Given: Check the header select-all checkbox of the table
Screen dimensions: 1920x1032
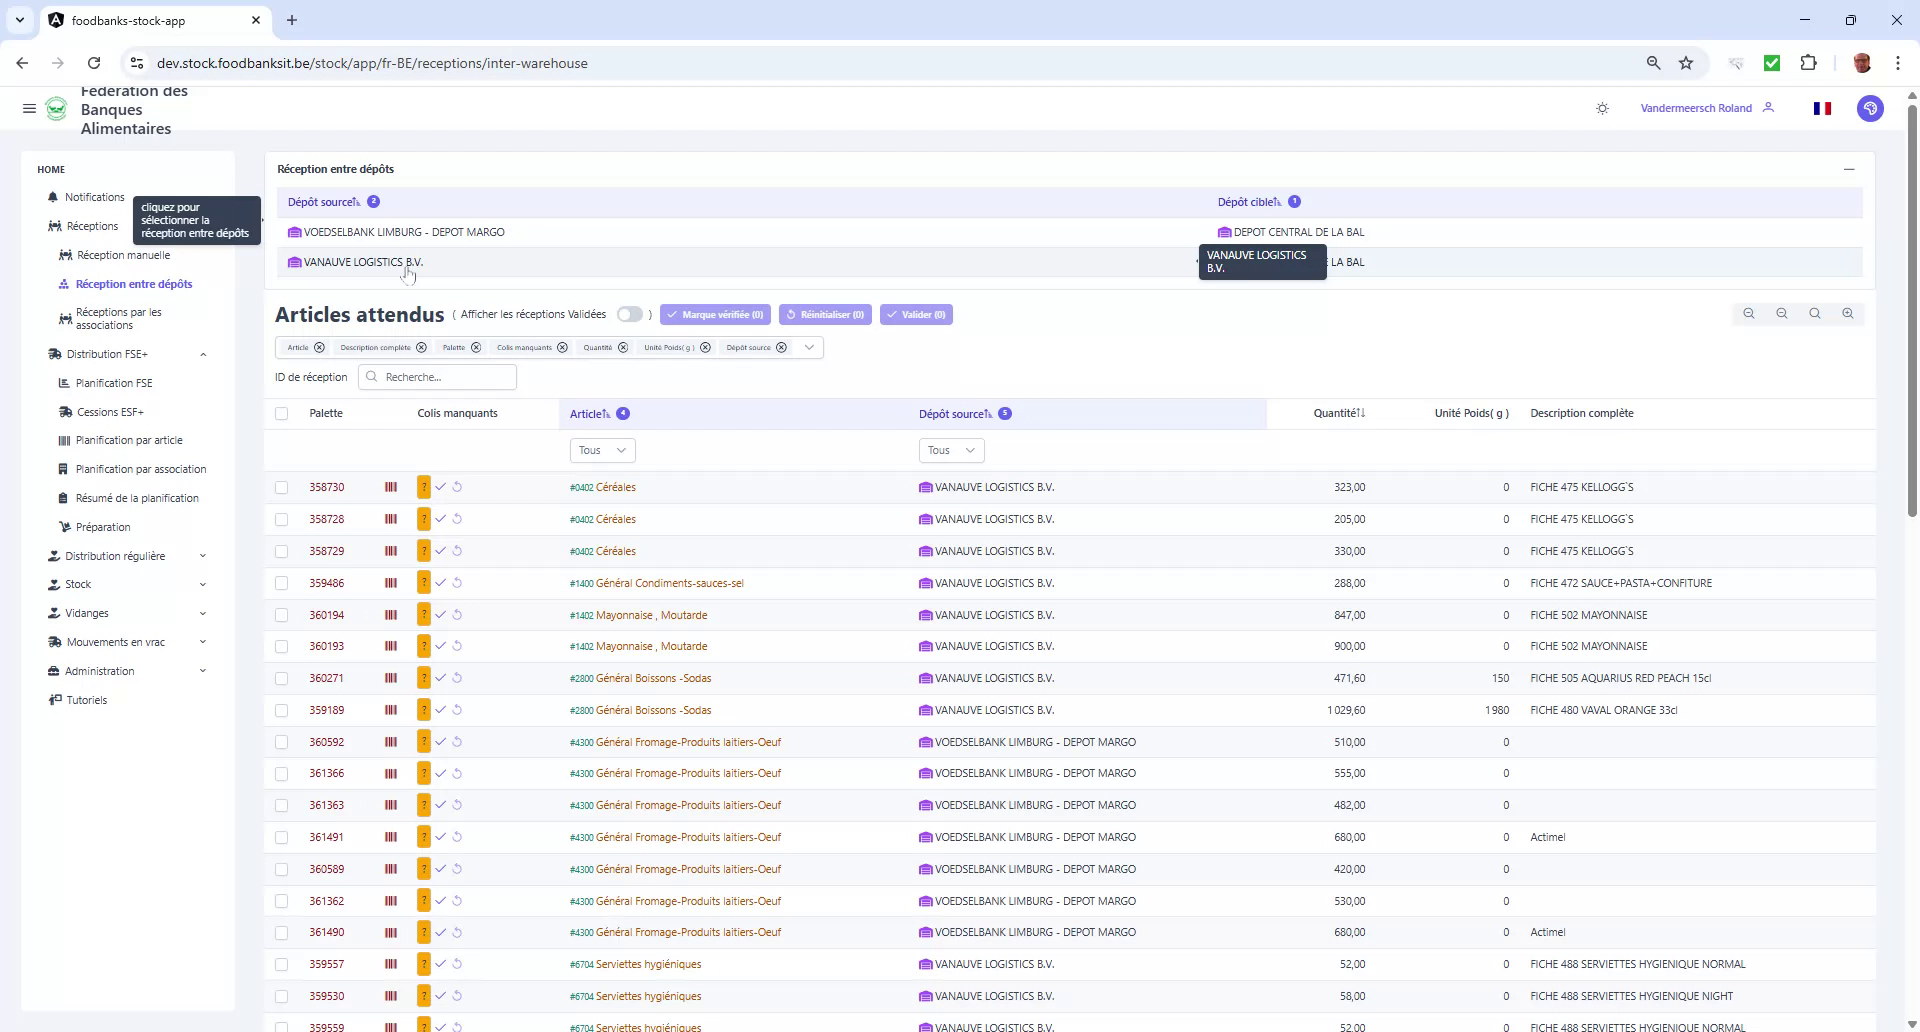Looking at the screenshot, I should (x=282, y=413).
